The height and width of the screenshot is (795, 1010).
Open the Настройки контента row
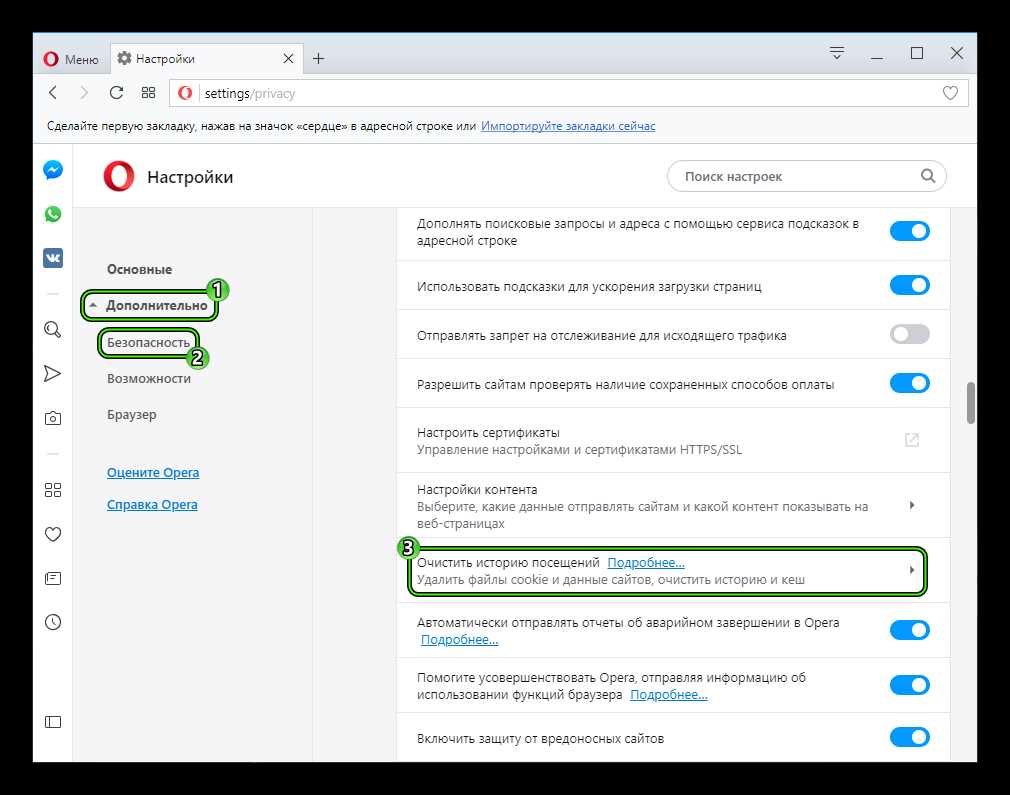[x=673, y=505]
